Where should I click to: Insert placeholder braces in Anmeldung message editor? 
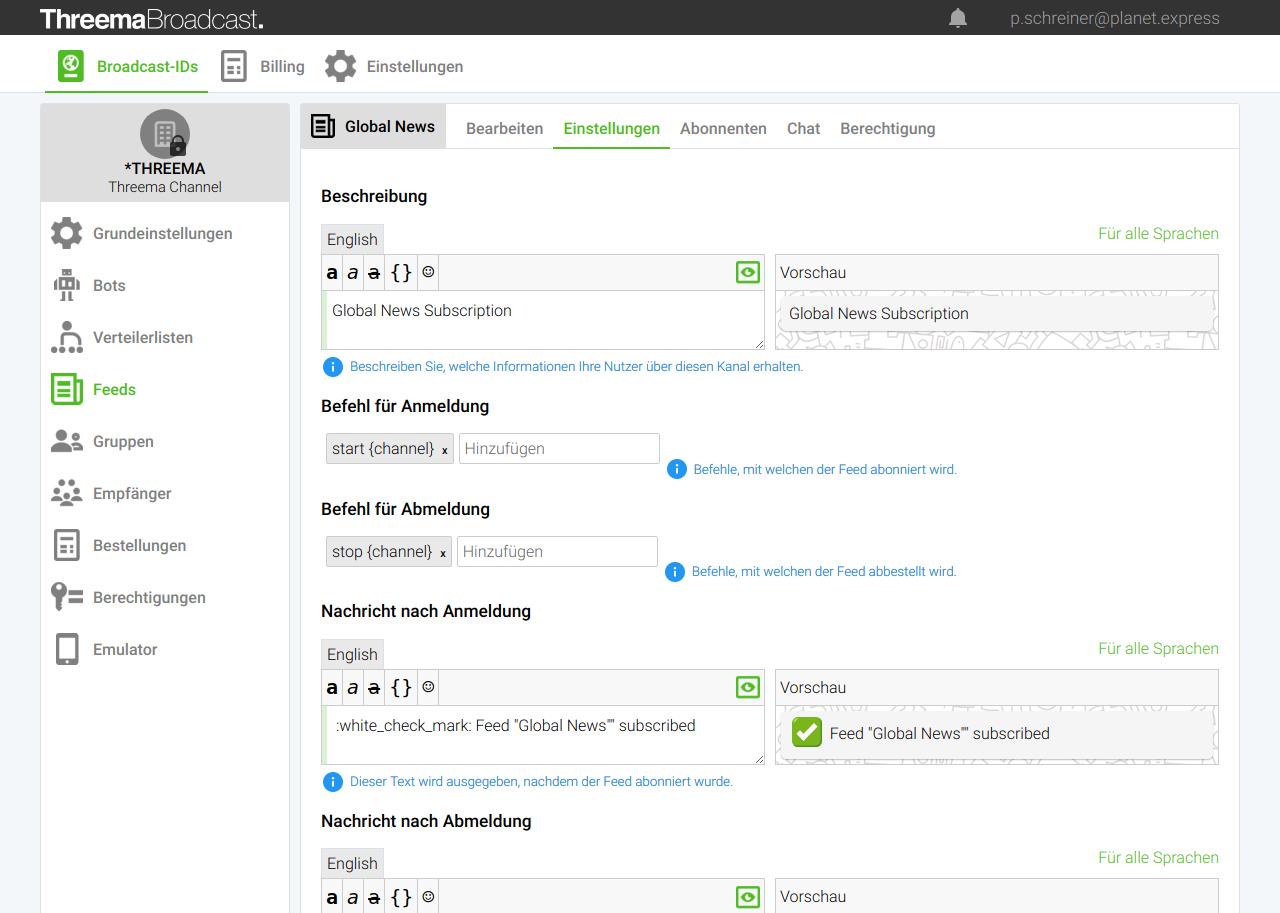(x=401, y=687)
